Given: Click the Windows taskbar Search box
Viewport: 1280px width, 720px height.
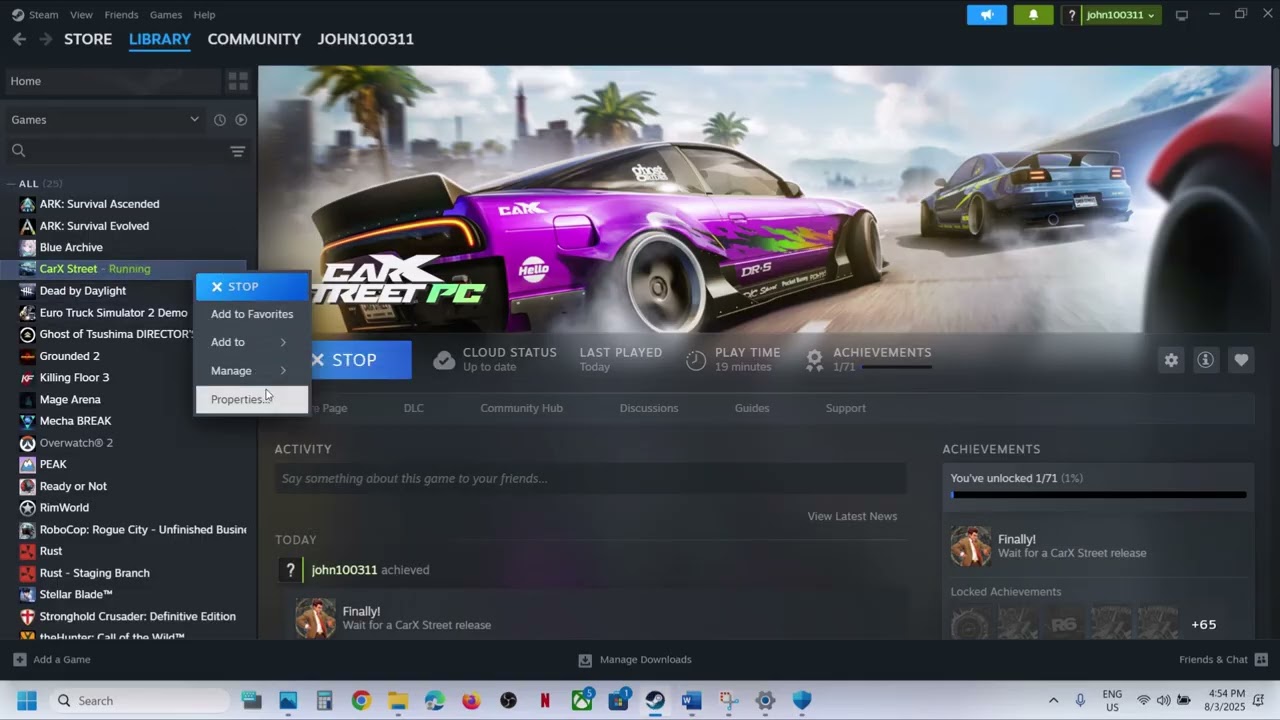Looking at the screenshot, I should pyautogui.click(x=140, y=701).
